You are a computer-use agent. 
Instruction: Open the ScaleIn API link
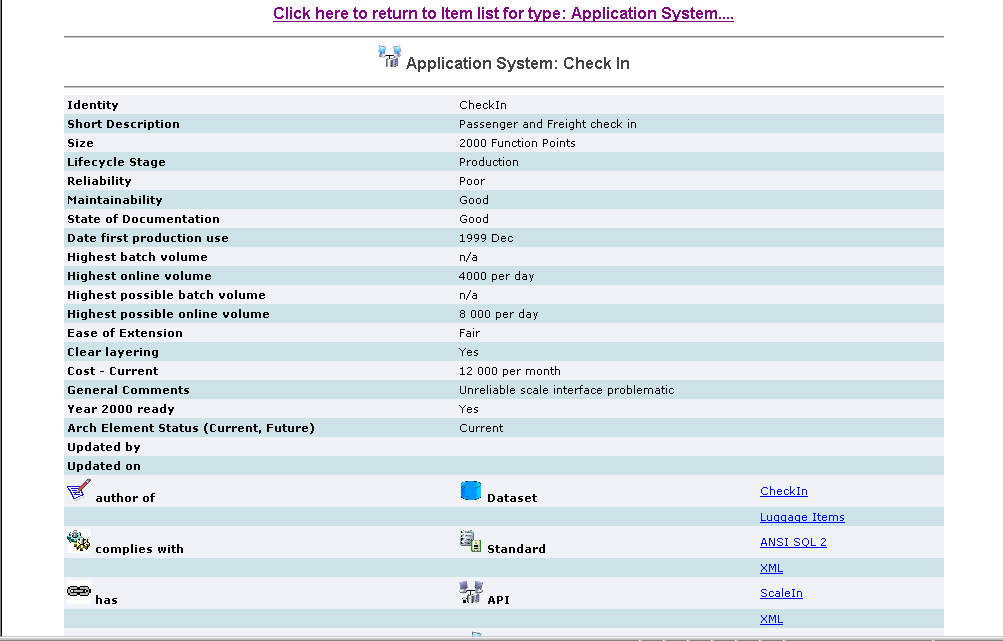tap(781, 593)
